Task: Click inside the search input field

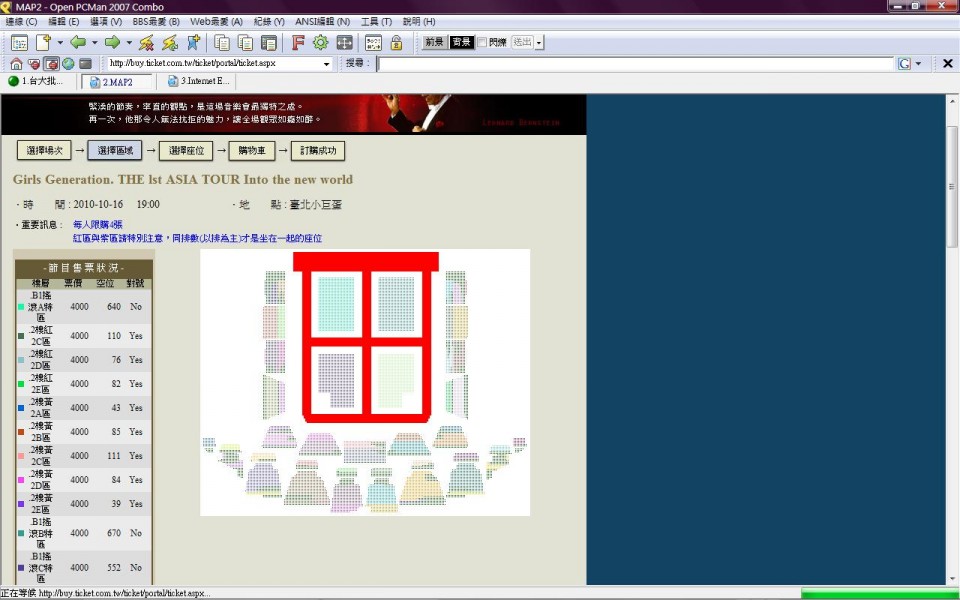Action: point(634,64)
